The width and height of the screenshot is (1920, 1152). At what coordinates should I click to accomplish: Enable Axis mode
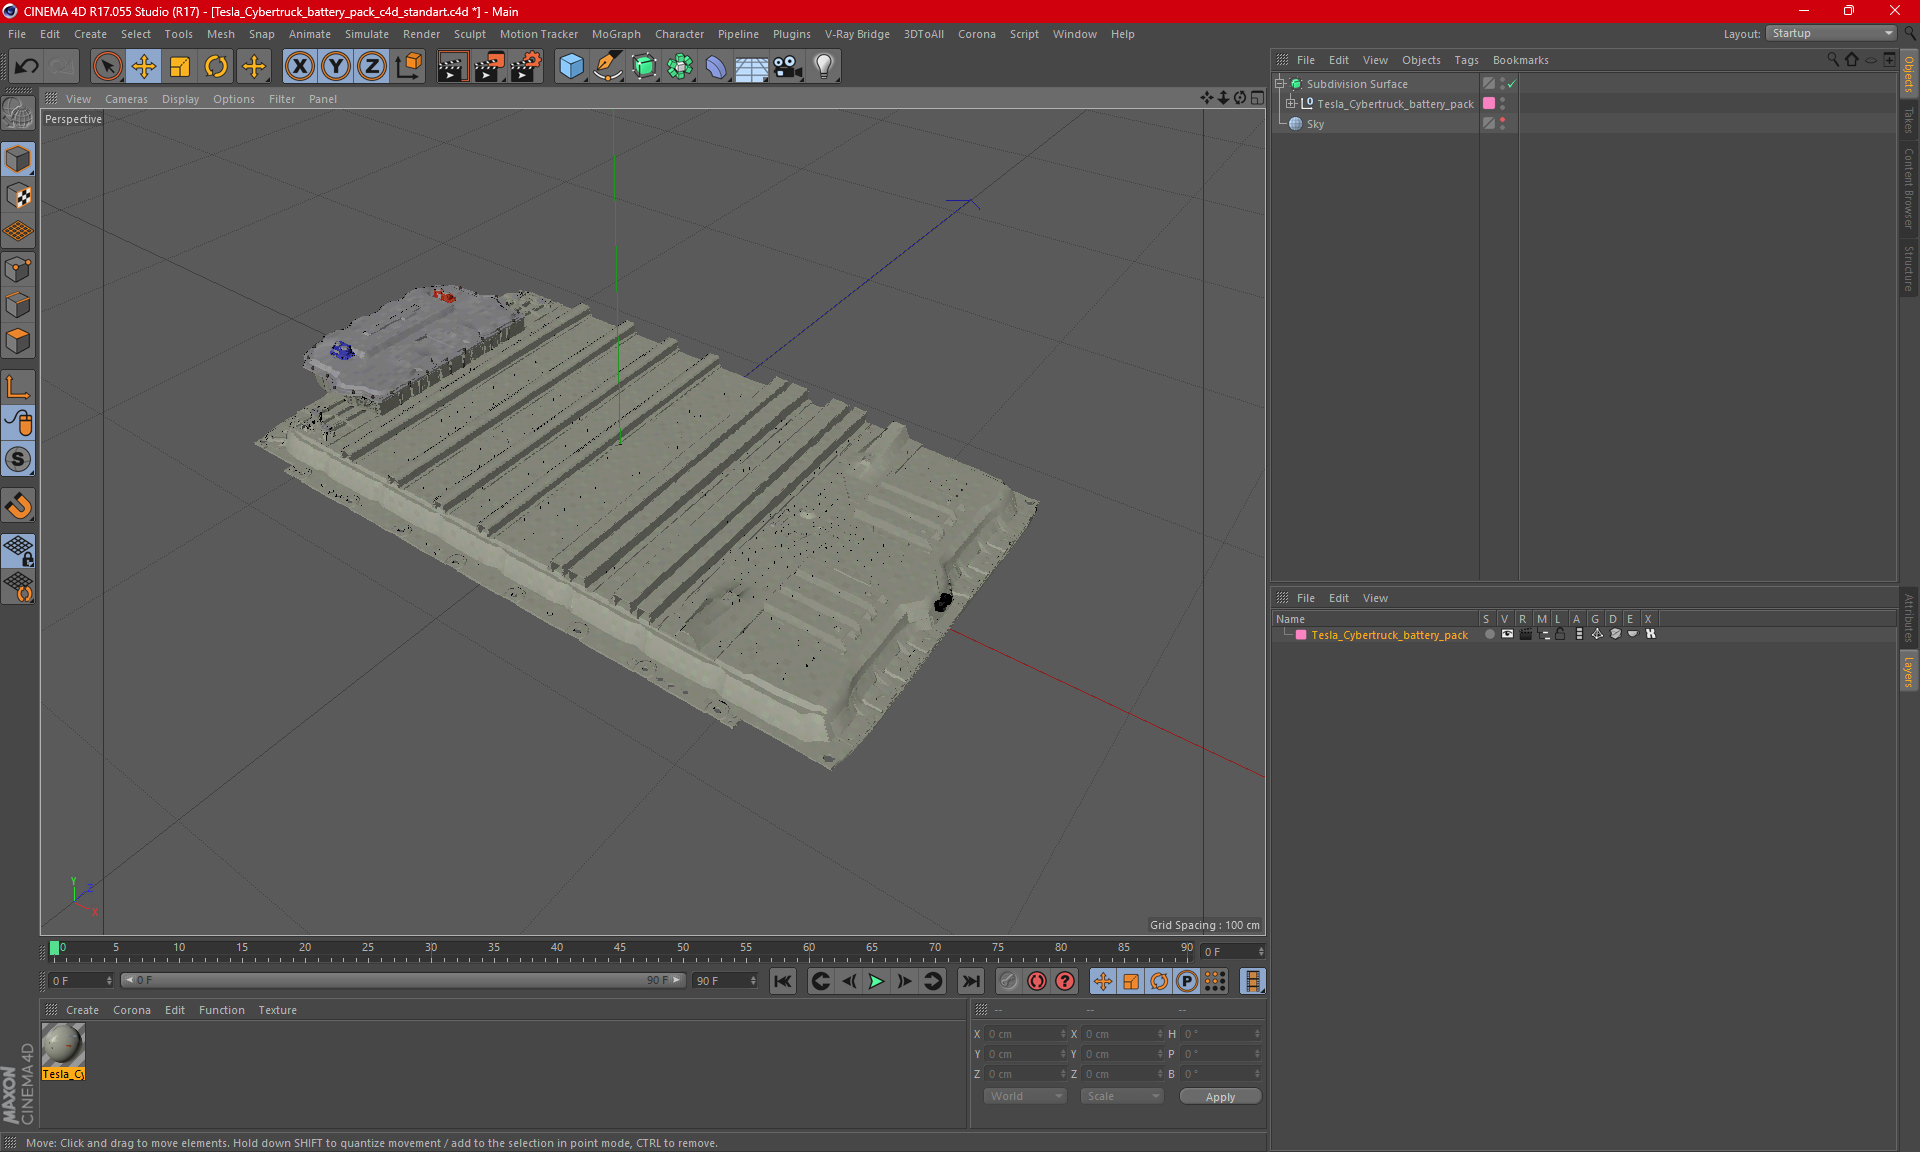point(18,387)
